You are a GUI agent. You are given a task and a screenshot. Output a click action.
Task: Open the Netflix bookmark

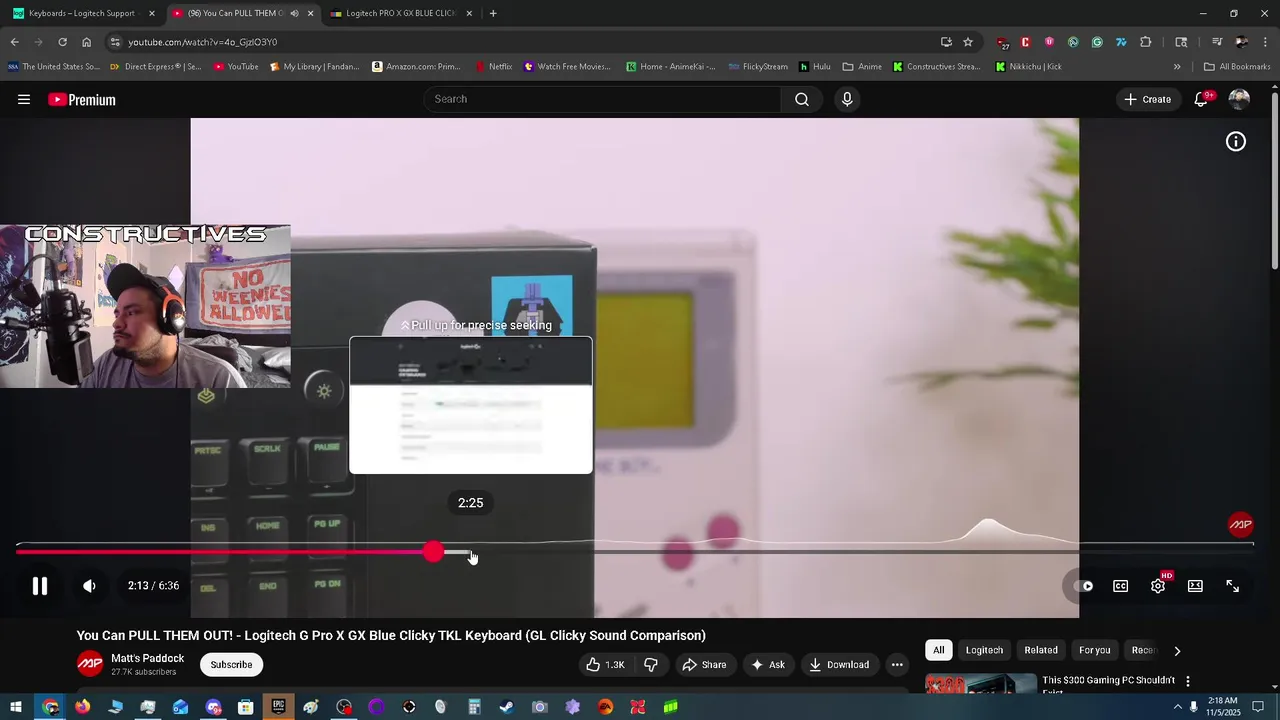493,67
